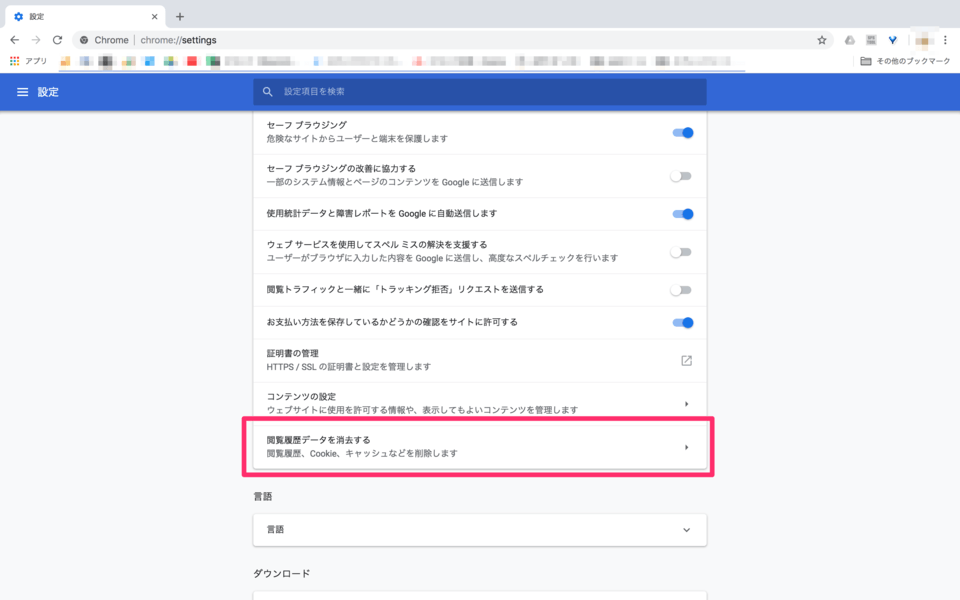Screen dimensions: 960x600
Task: Click the back navigation arrow
Action: tap(14, 40)
